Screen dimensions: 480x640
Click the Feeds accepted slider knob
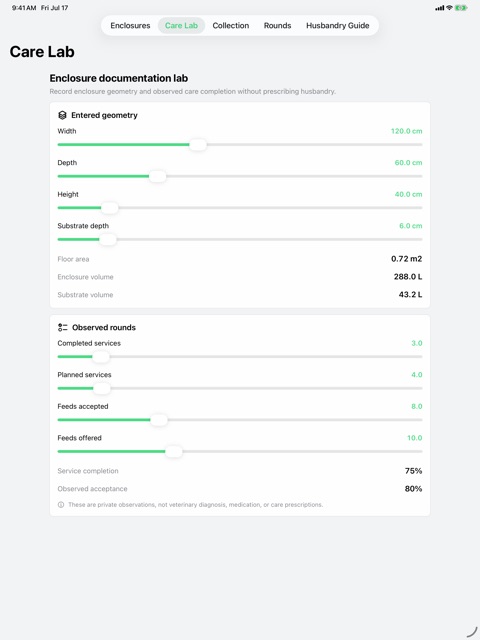(x=159, y=420)
